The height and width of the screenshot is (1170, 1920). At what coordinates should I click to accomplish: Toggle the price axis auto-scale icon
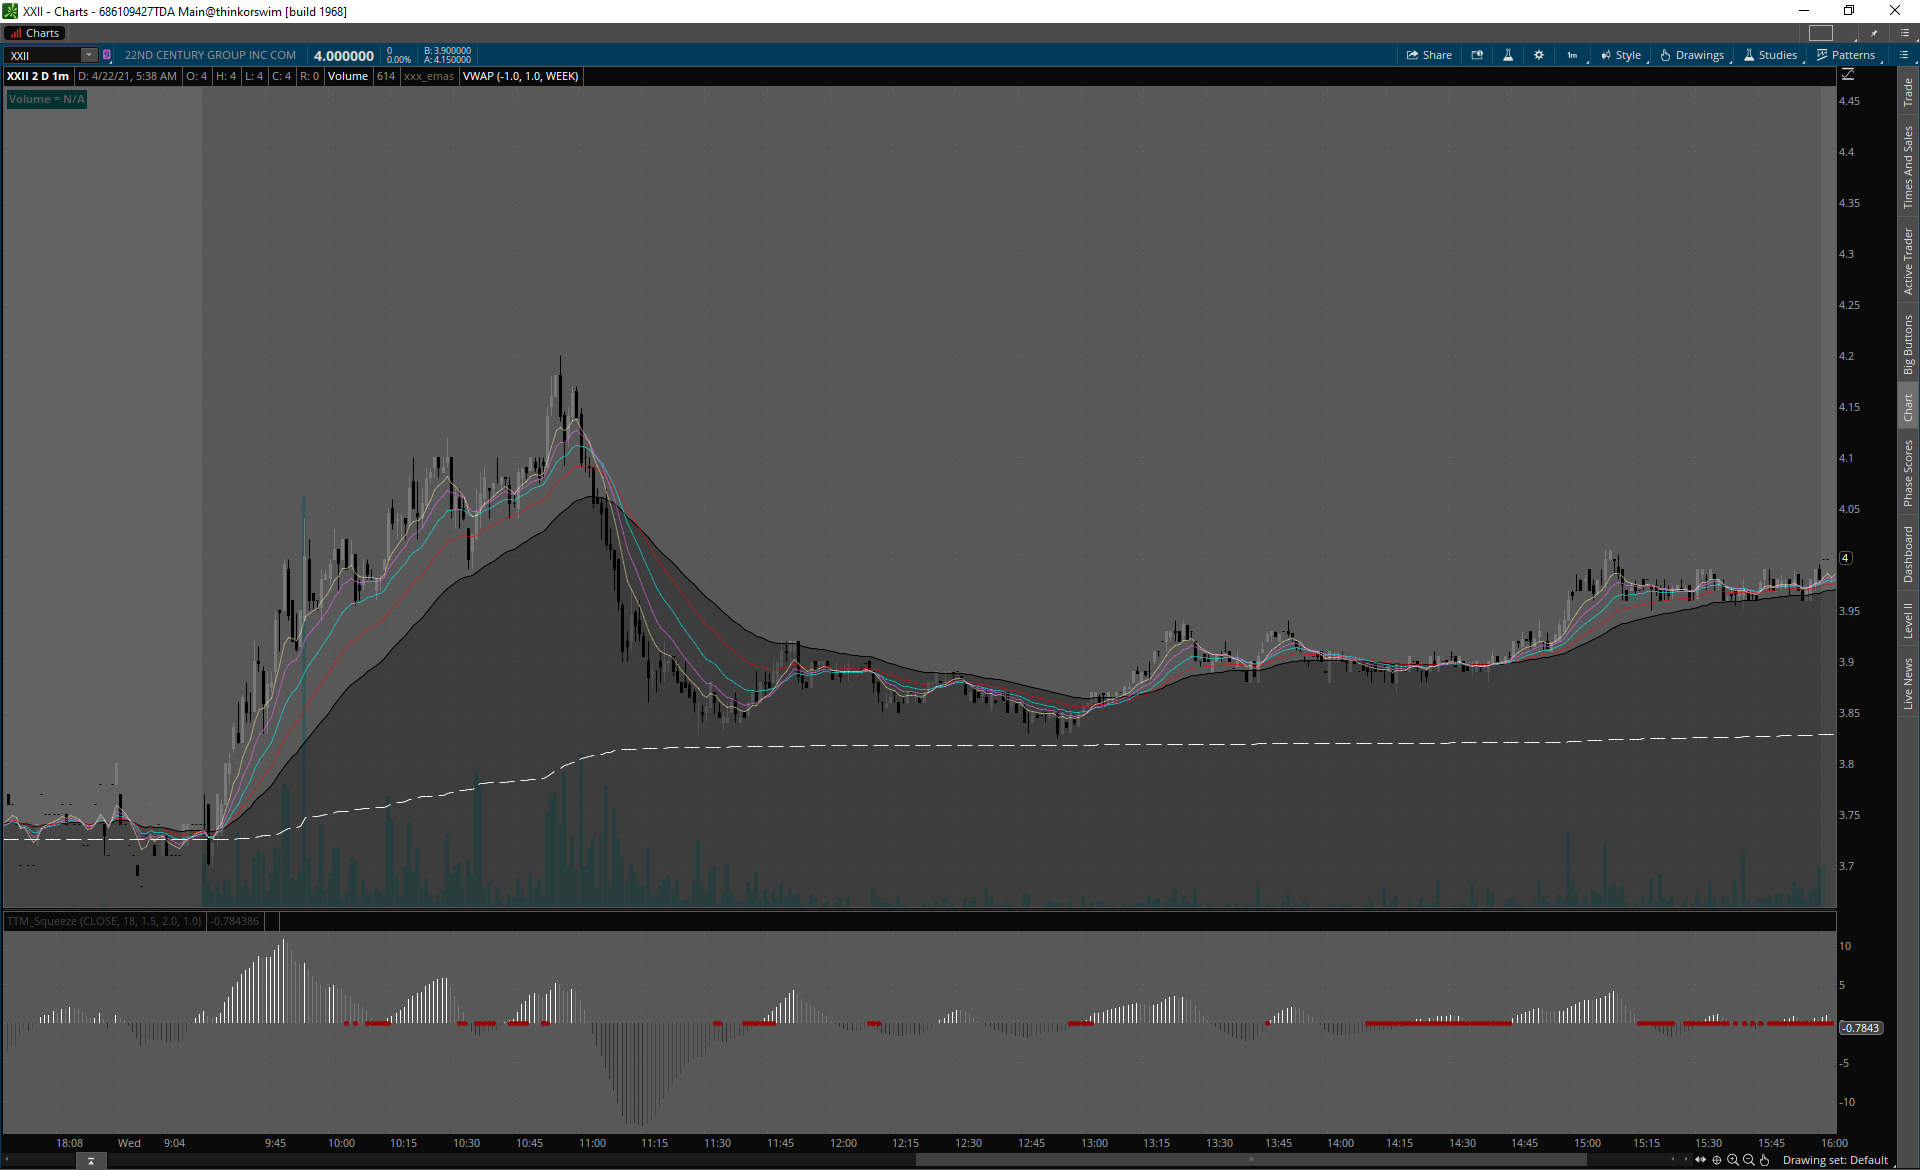point(1848,75)
